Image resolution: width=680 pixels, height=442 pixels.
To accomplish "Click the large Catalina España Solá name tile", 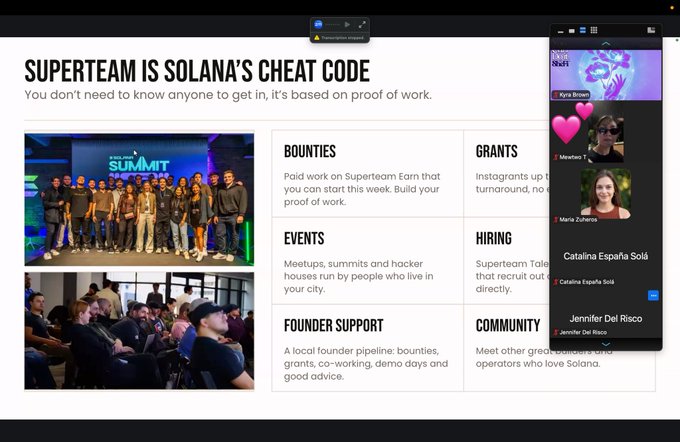I will click(x=606, y=256).
